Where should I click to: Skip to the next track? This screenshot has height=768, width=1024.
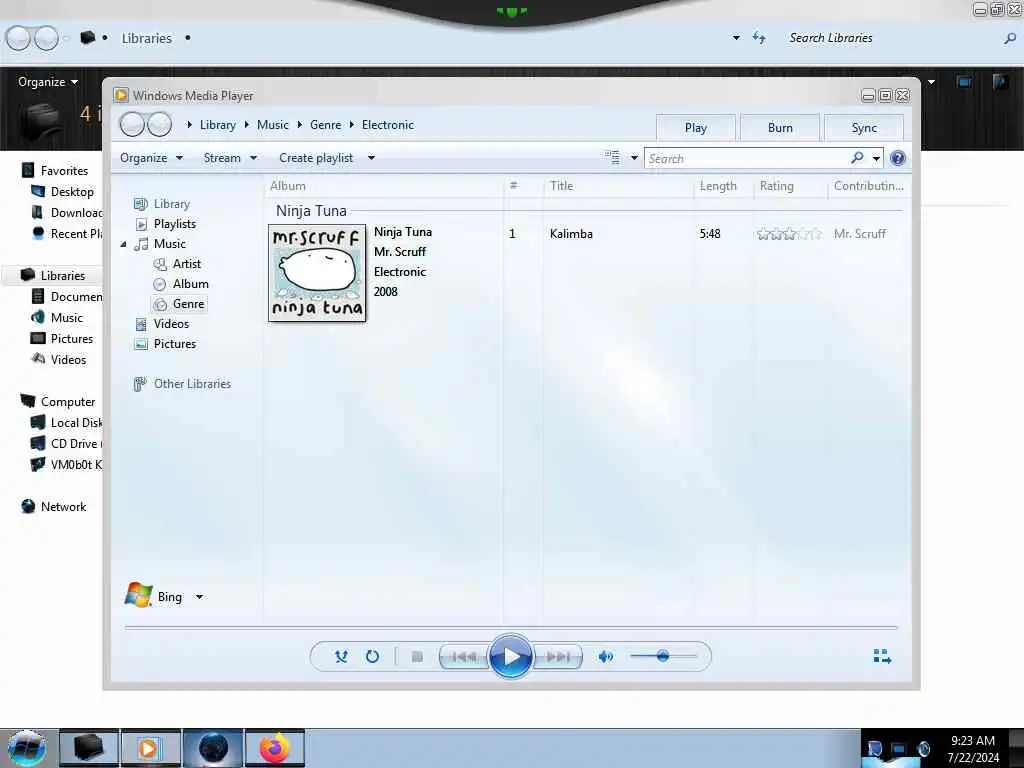[558, 656]
